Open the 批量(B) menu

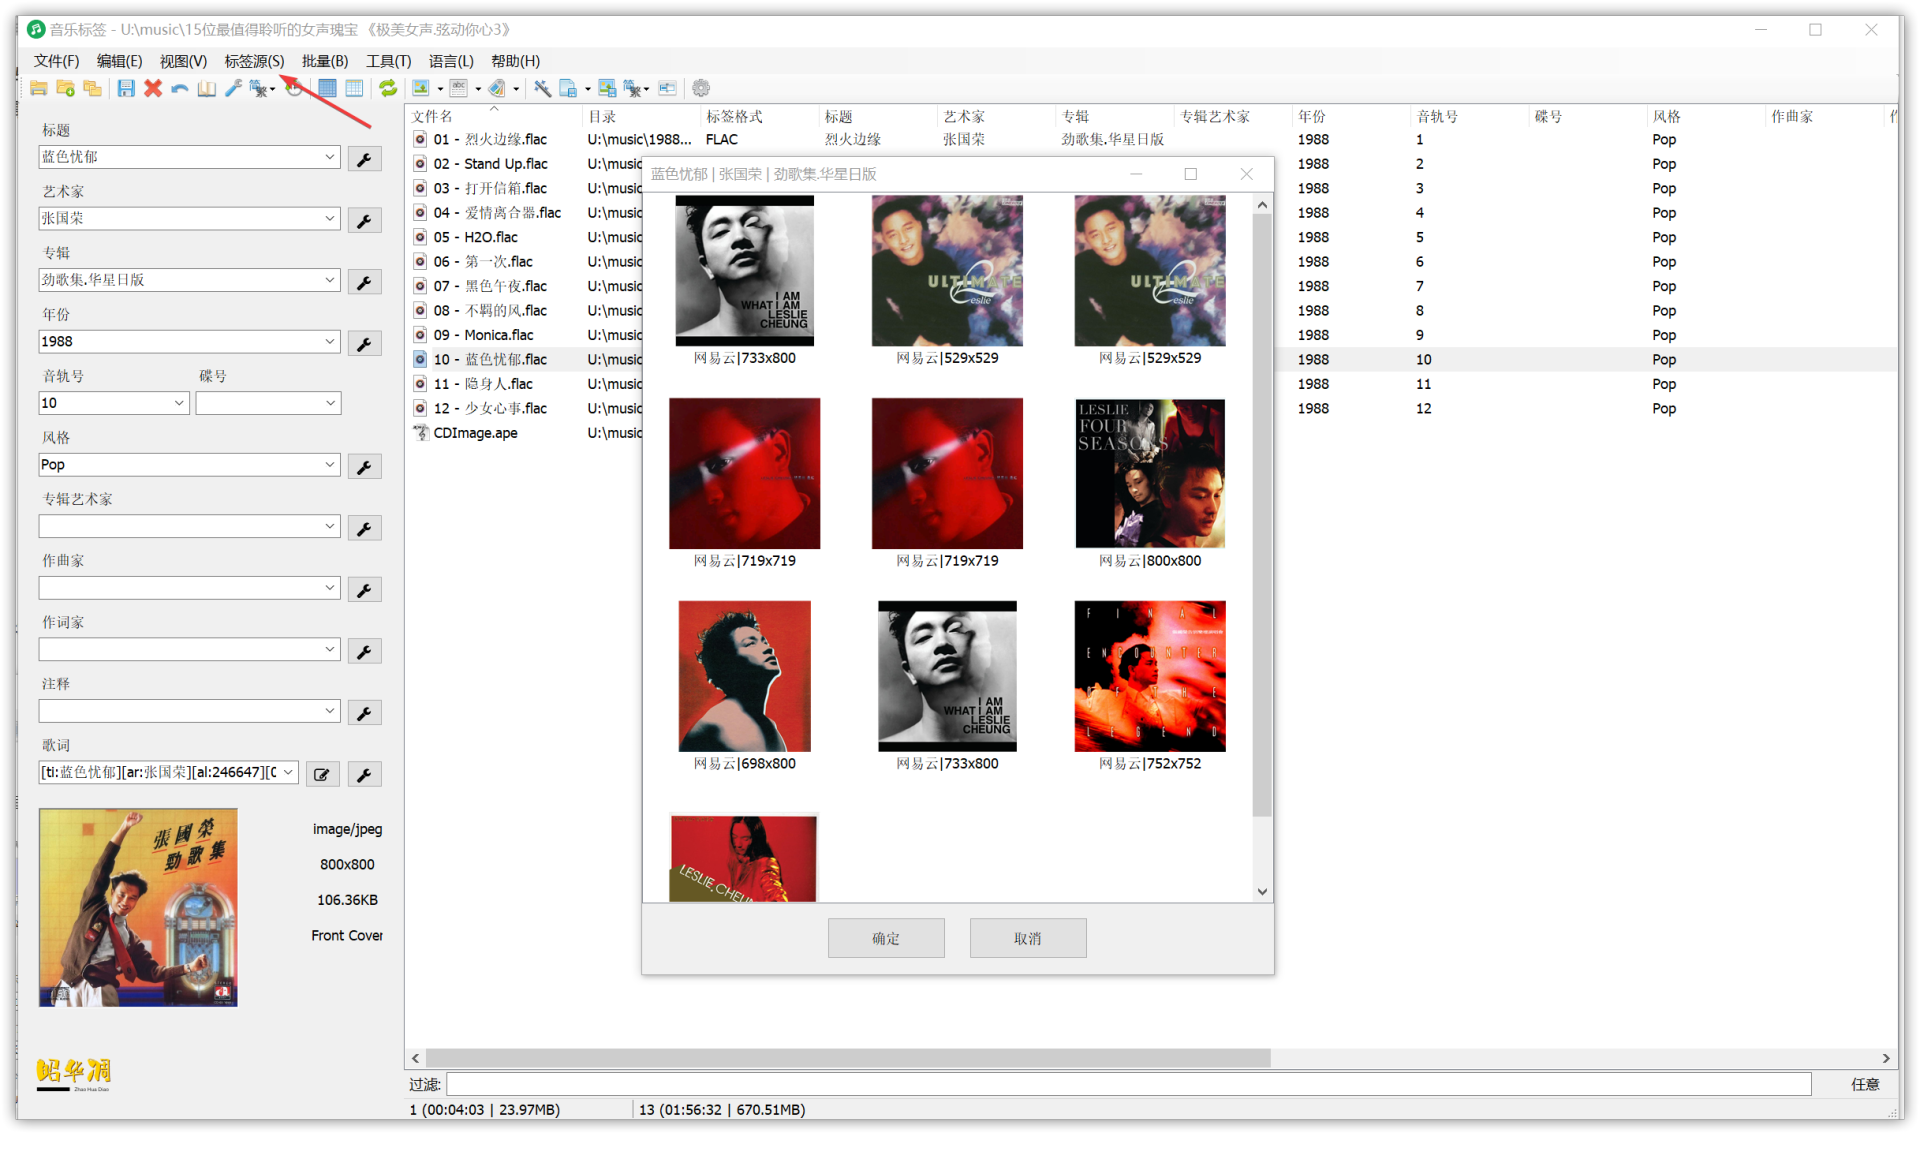coord(325,61)
